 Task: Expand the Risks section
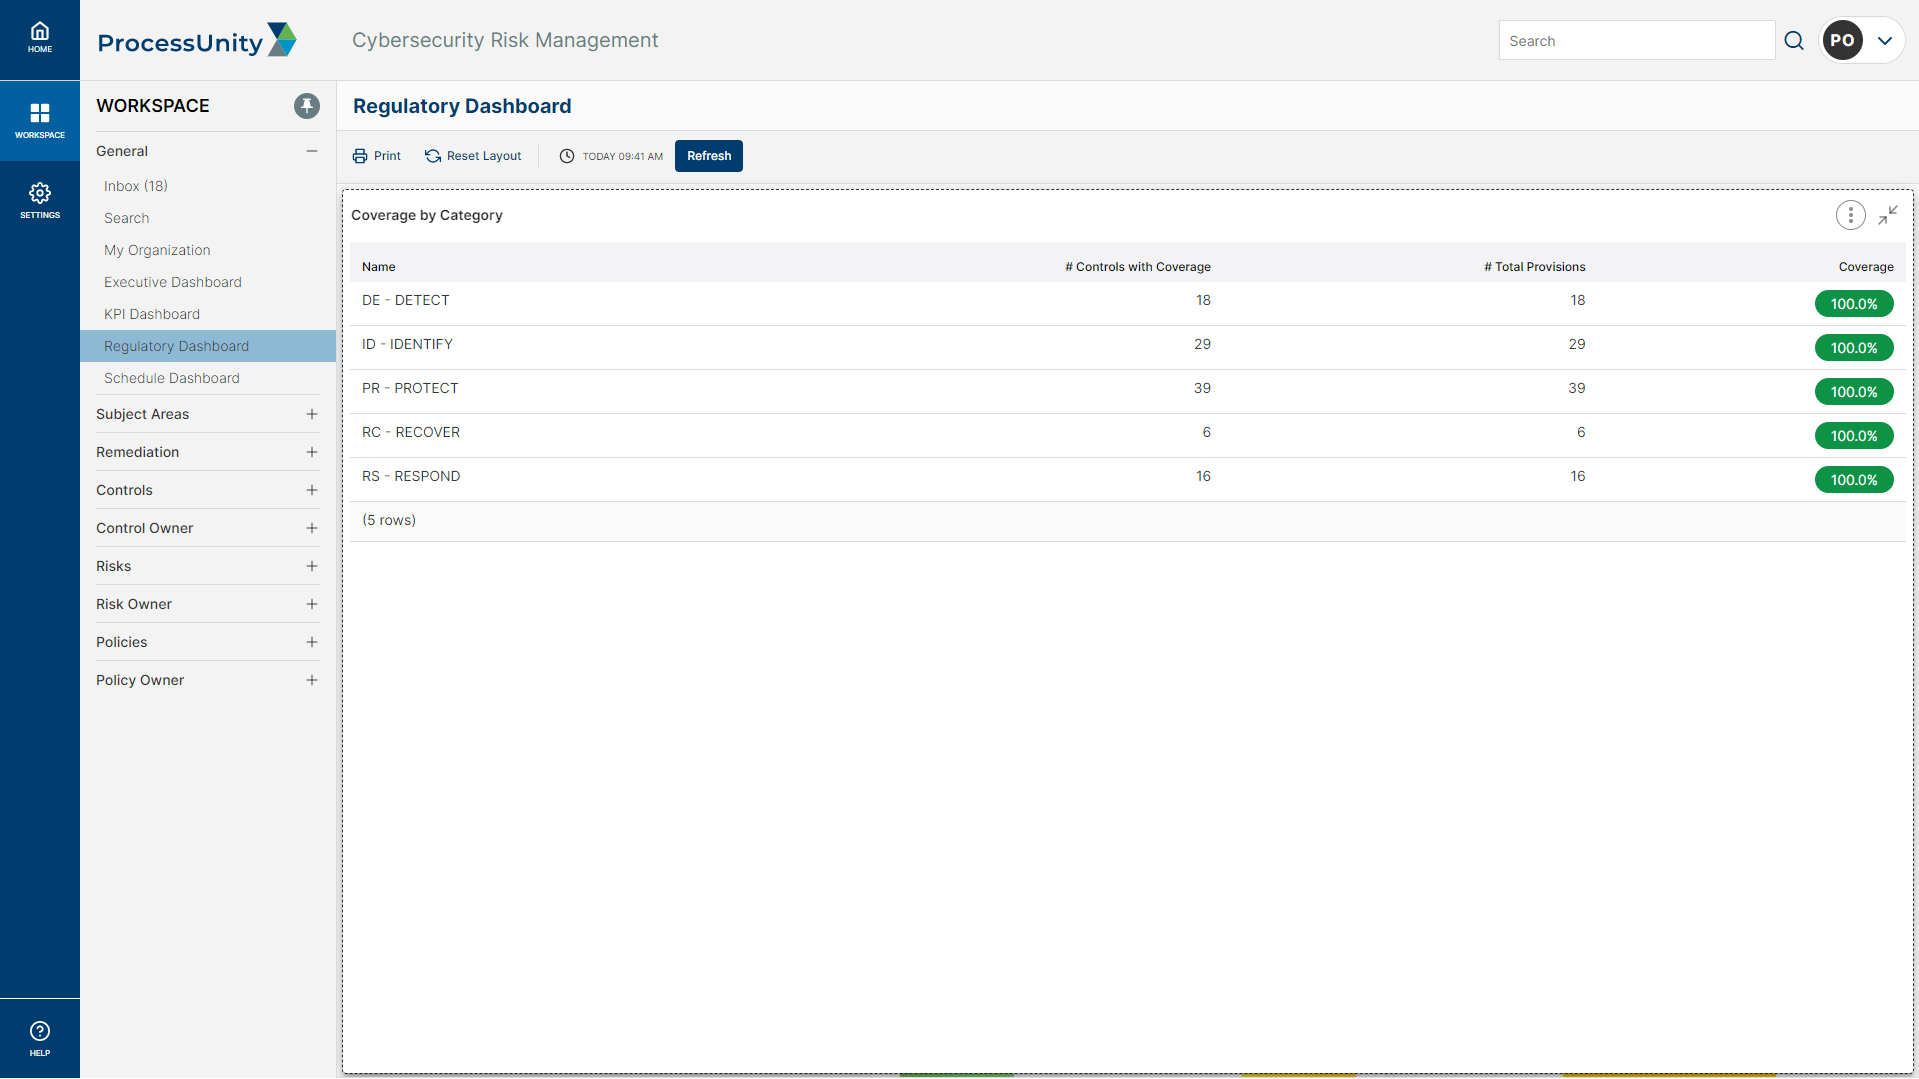[312, 566]
